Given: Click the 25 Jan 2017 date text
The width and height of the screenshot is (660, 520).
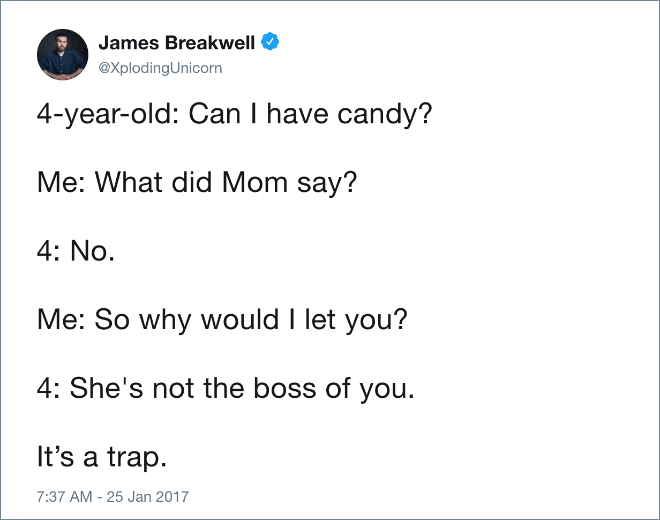Looking at the screenshot, I should [x=147, y=497].
